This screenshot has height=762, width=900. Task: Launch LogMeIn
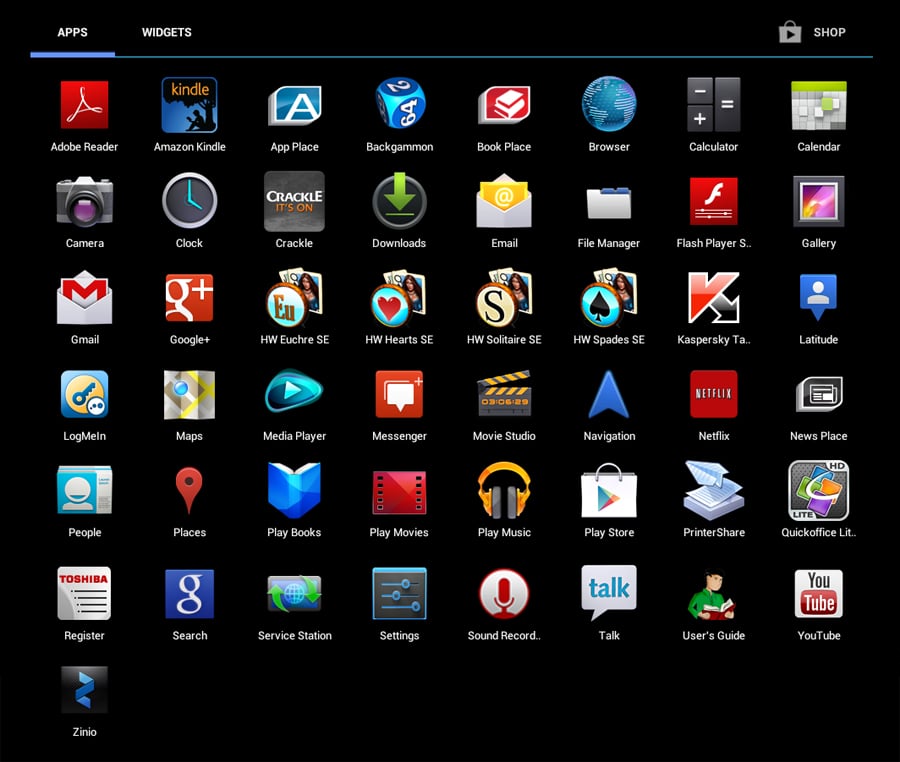(84, 394)
